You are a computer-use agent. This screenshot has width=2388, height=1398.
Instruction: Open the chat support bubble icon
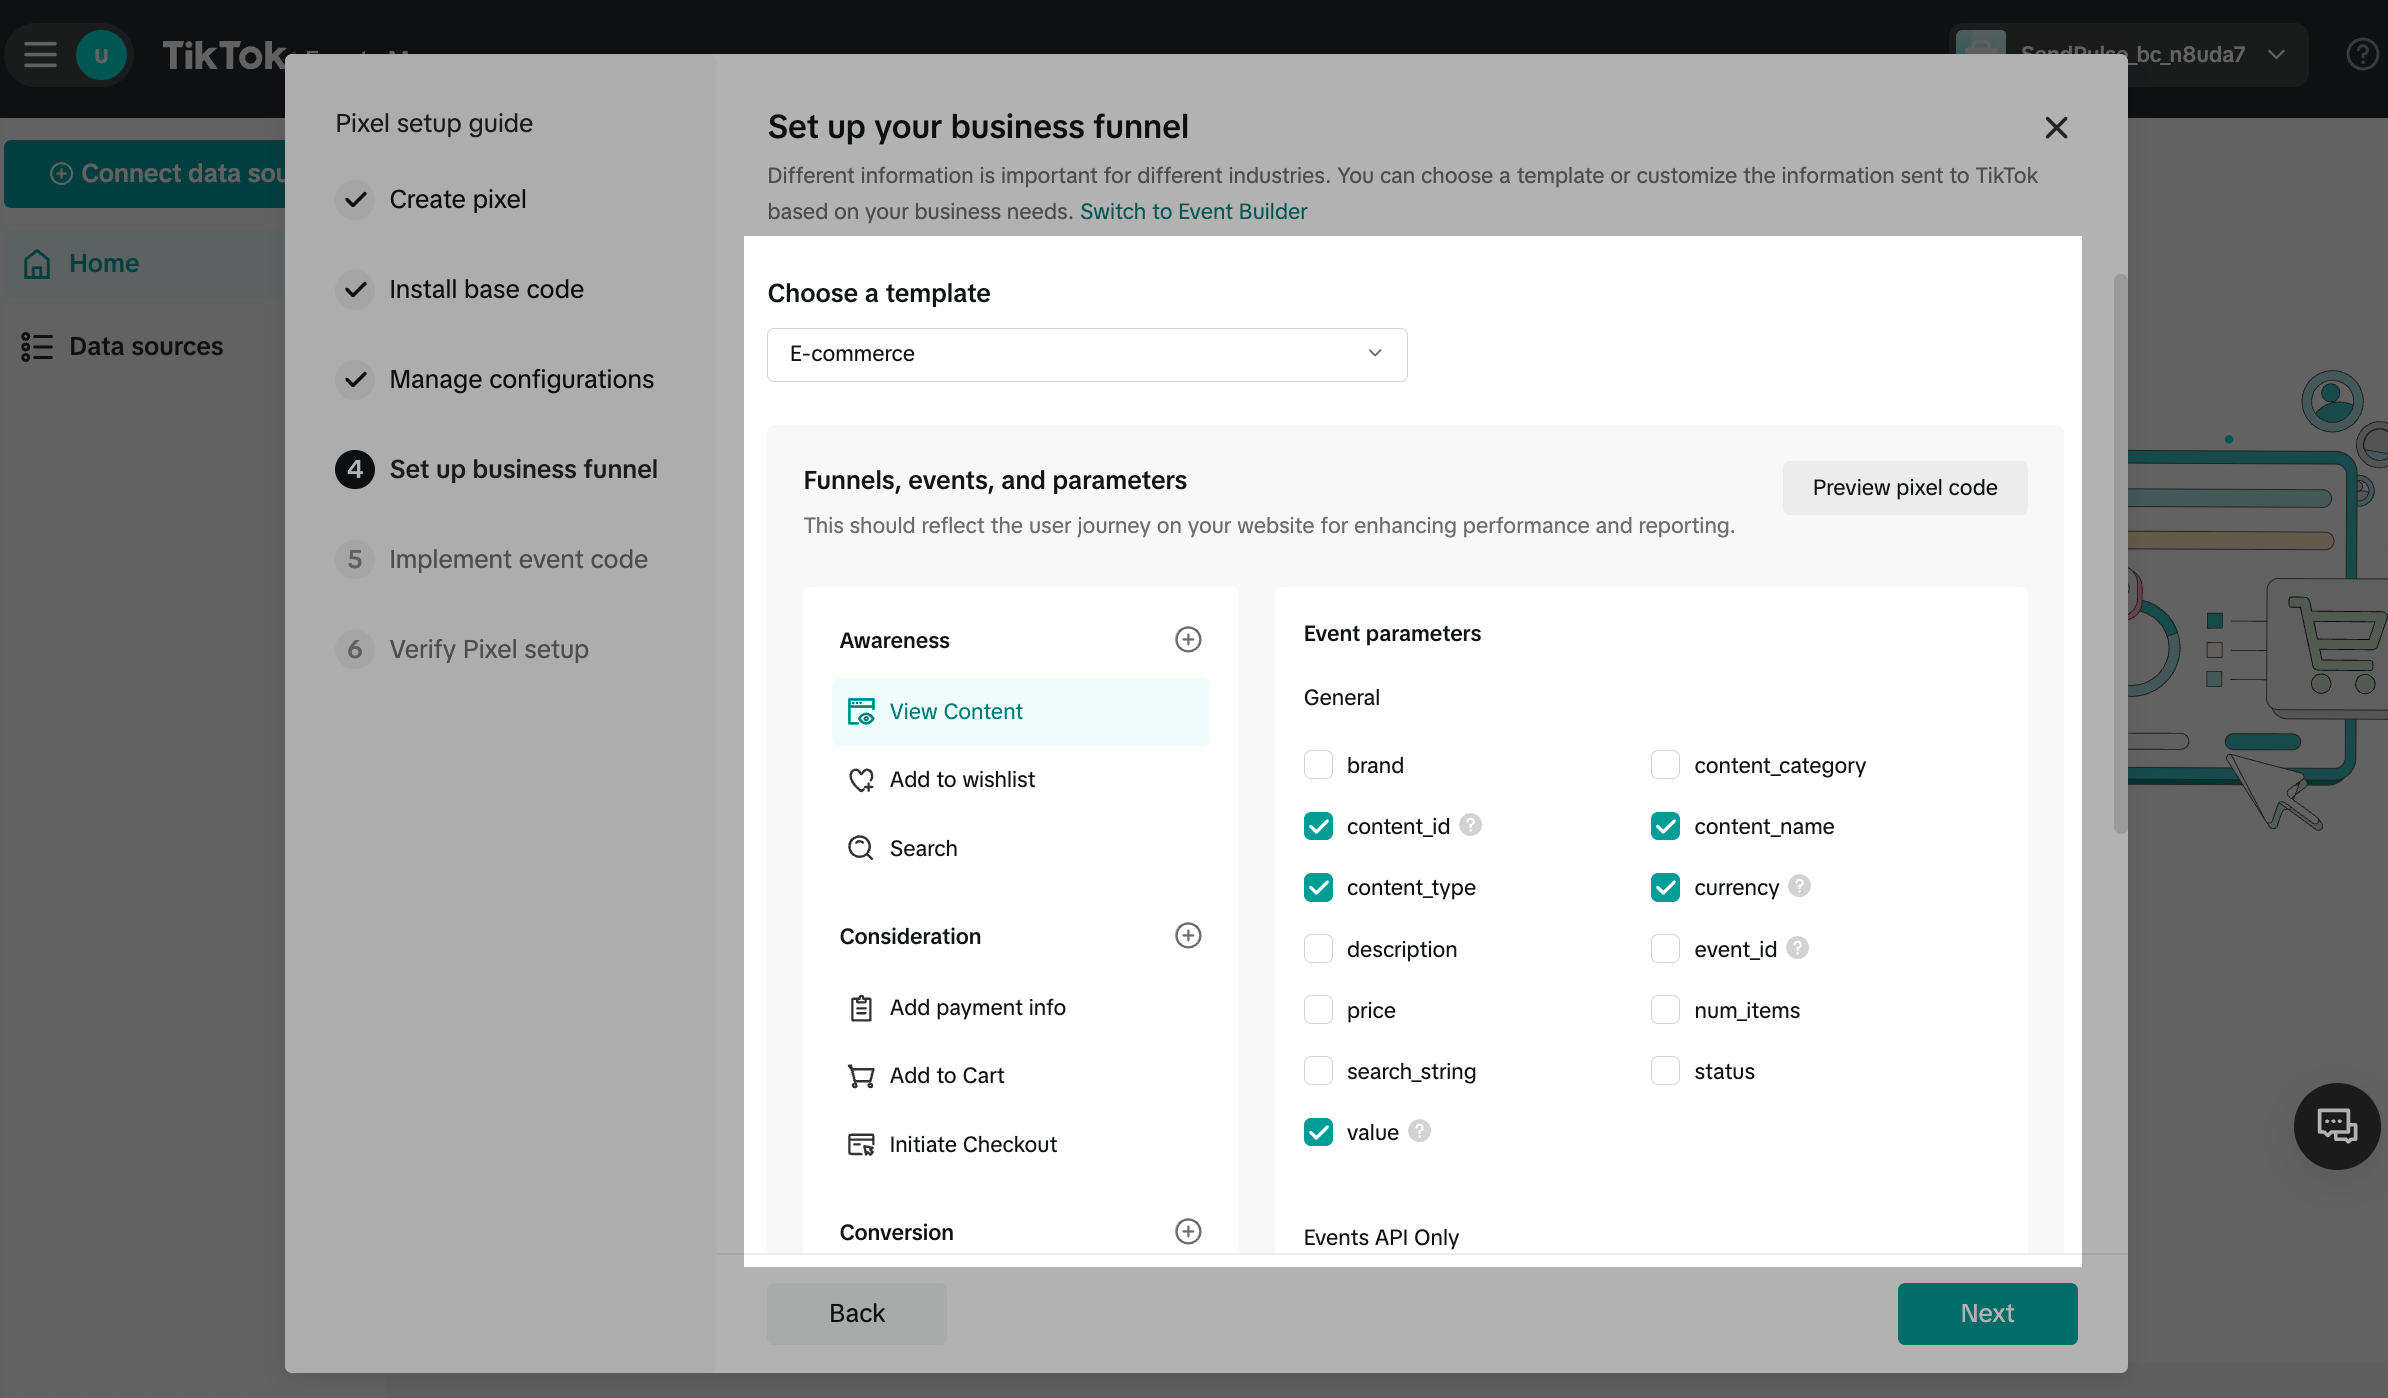pos(2336,1127)
